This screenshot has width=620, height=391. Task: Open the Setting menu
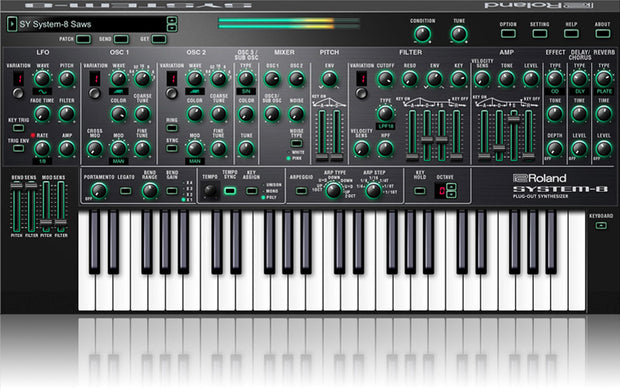tap(540, 34)
